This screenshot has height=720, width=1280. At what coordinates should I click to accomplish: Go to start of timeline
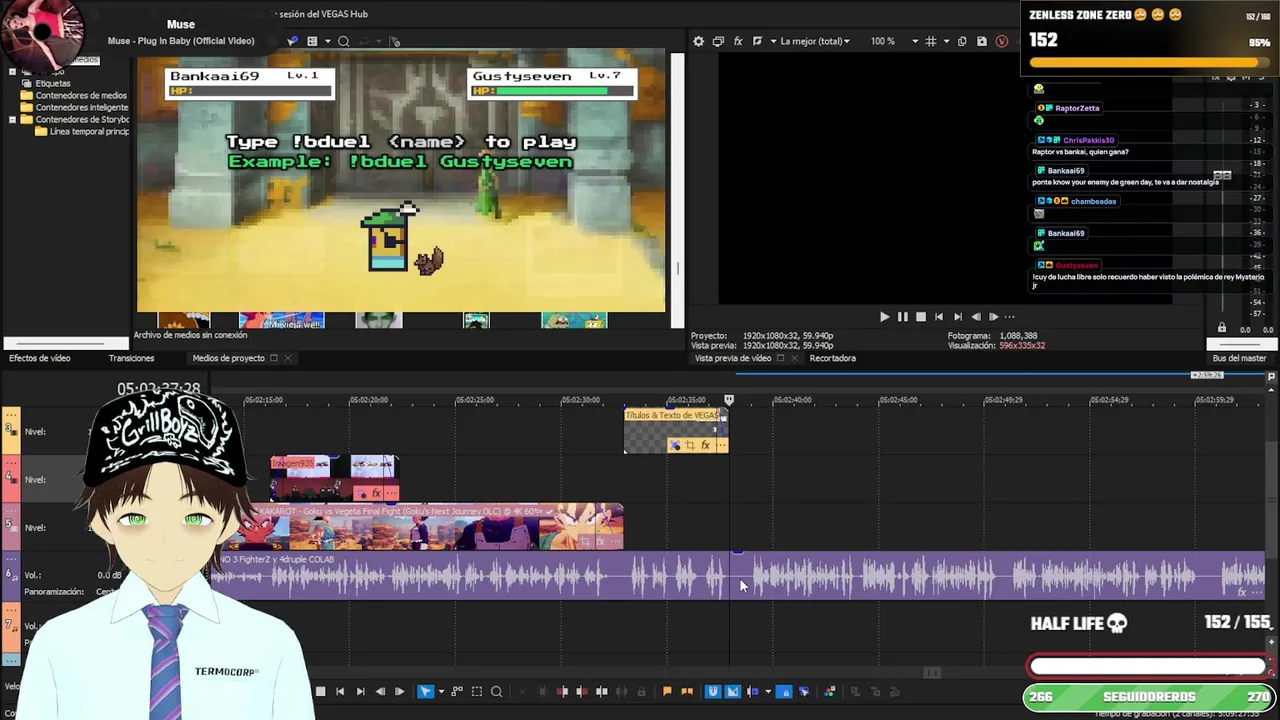(340, 691)
